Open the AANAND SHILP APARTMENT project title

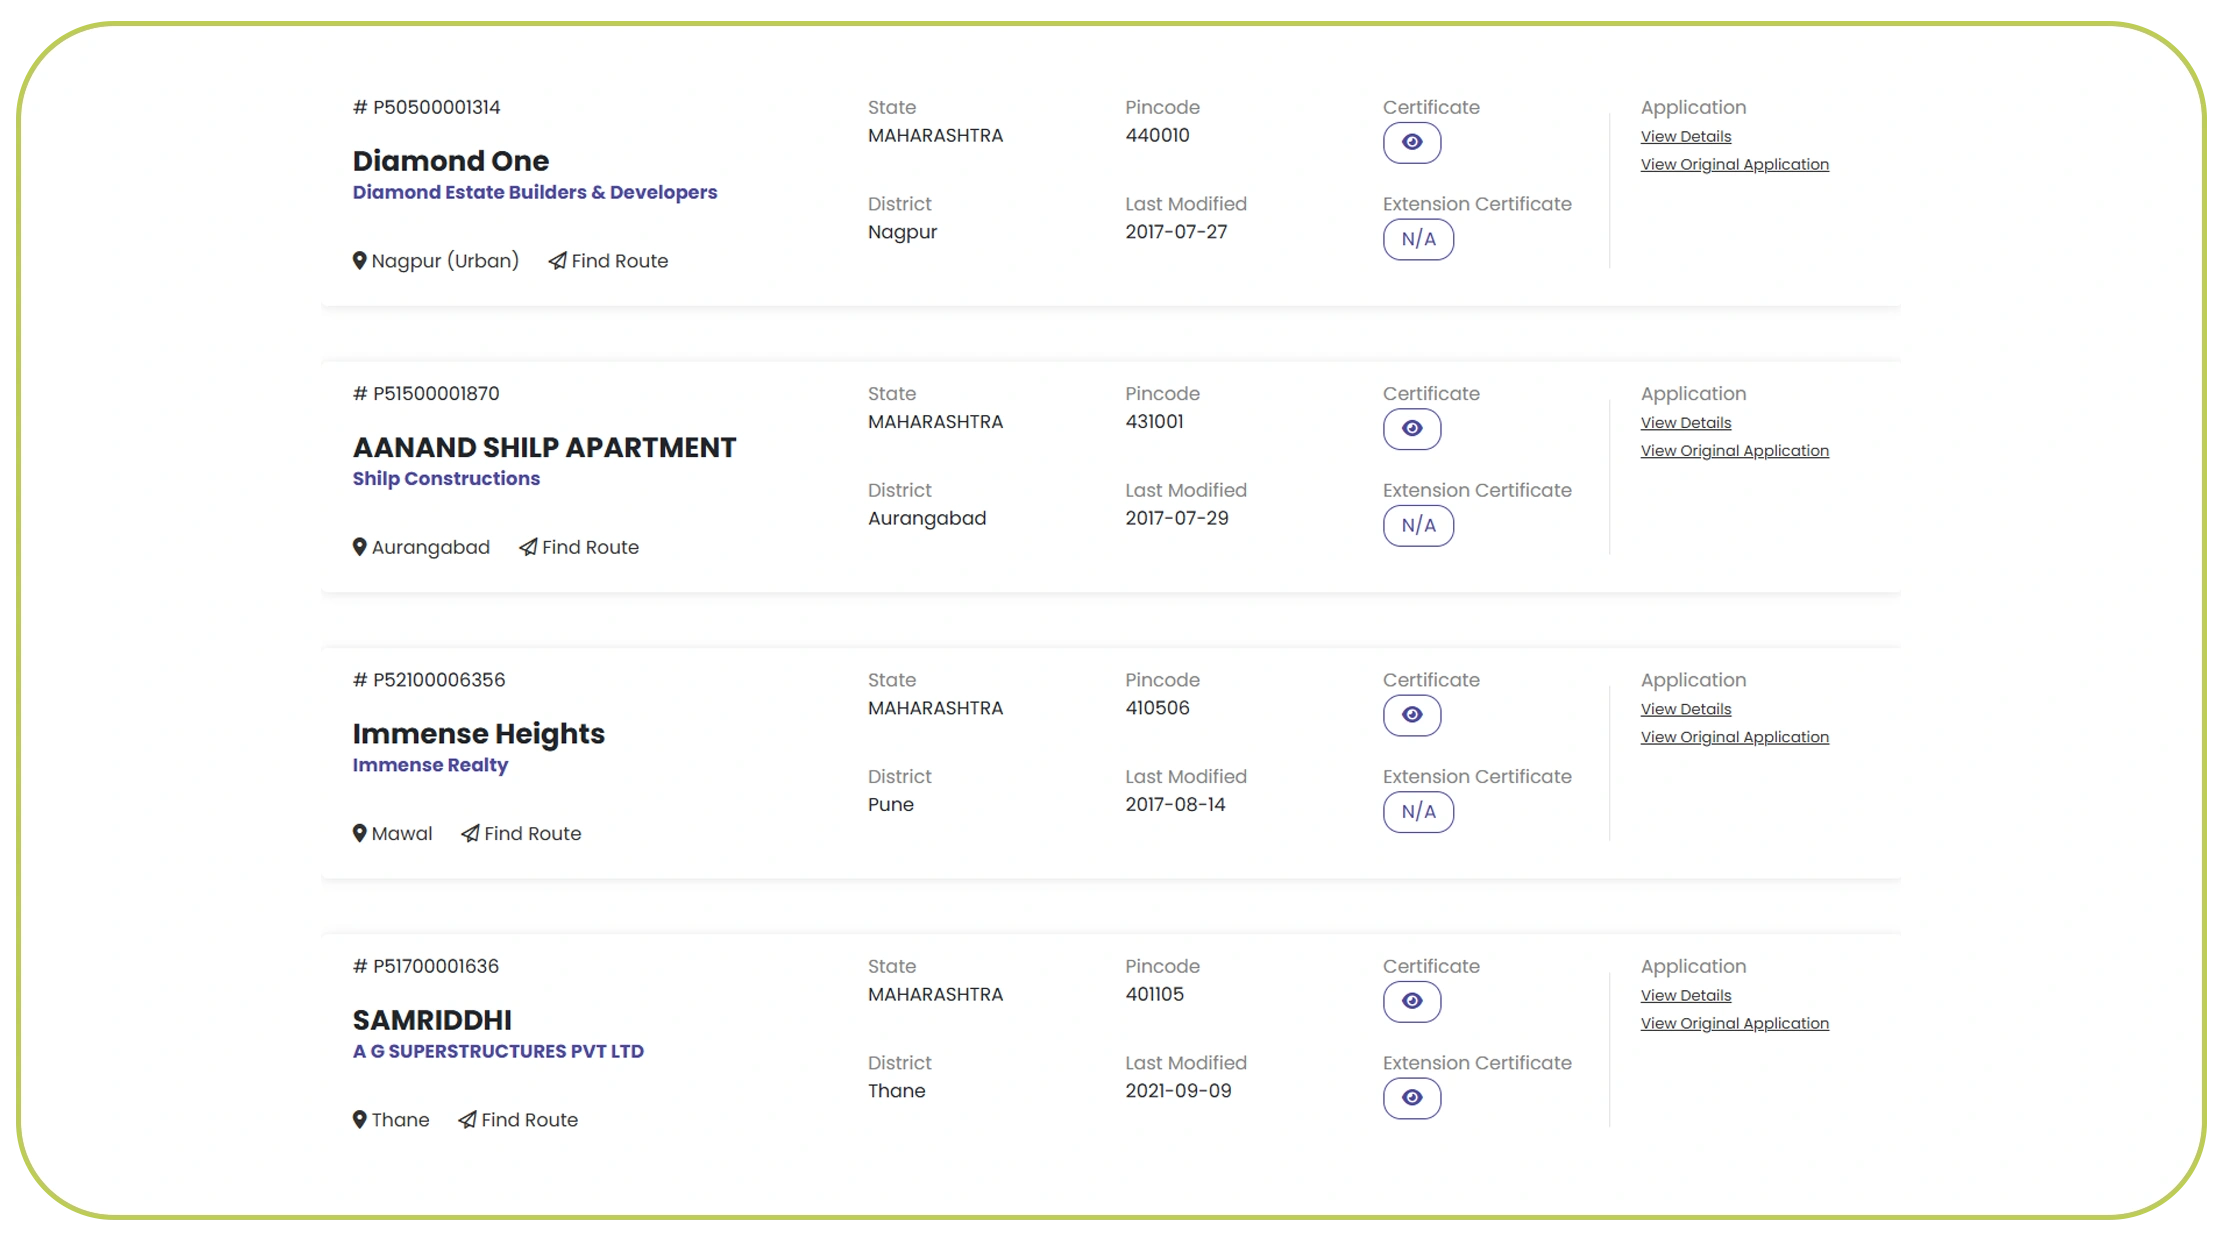(544, 447)
